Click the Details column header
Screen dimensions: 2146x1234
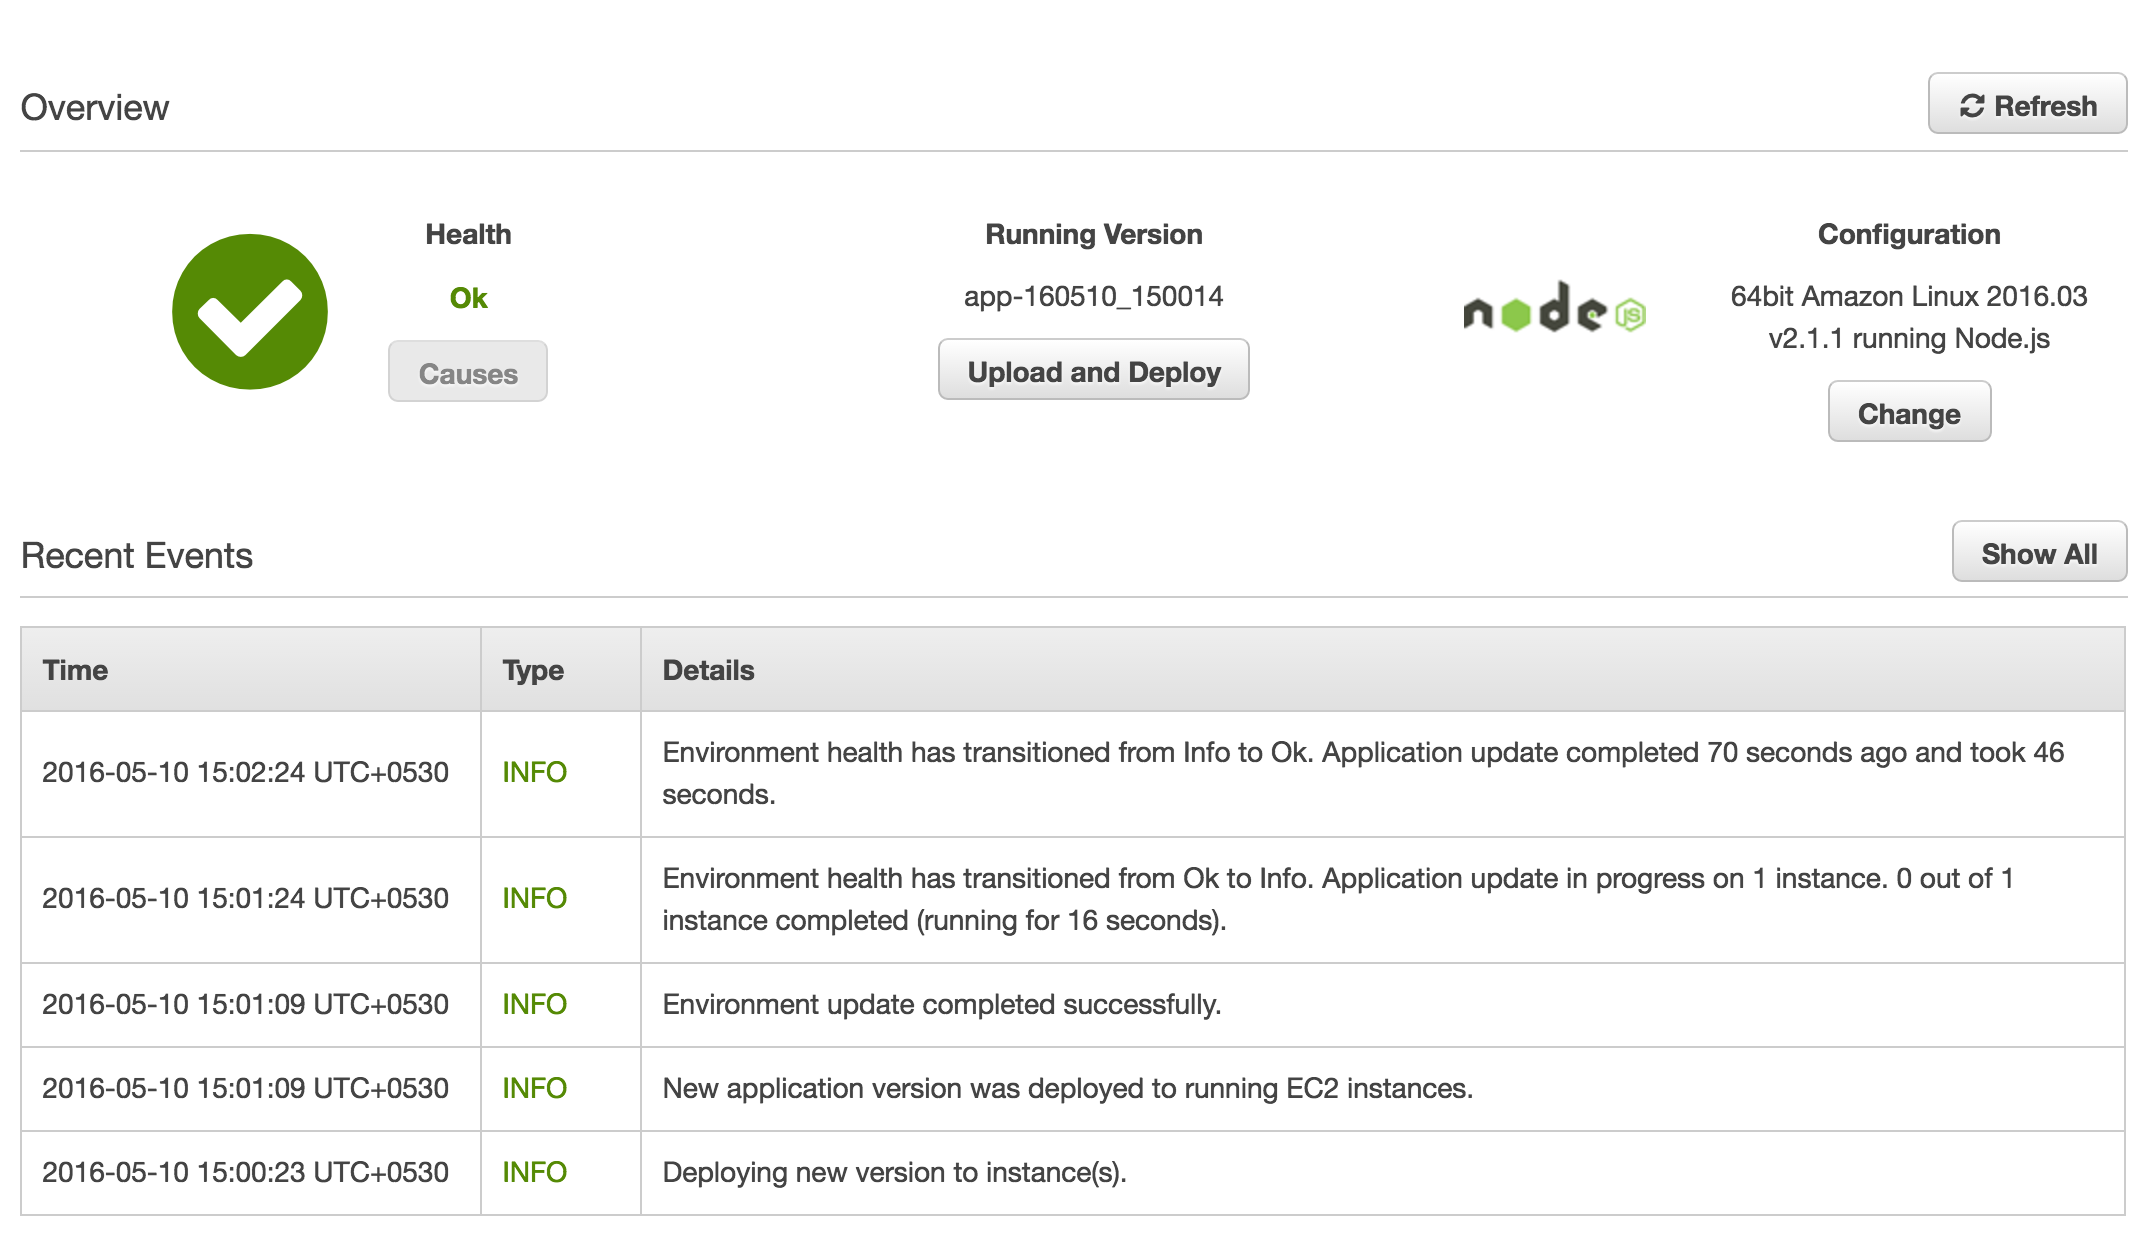(x=708, y=670)
